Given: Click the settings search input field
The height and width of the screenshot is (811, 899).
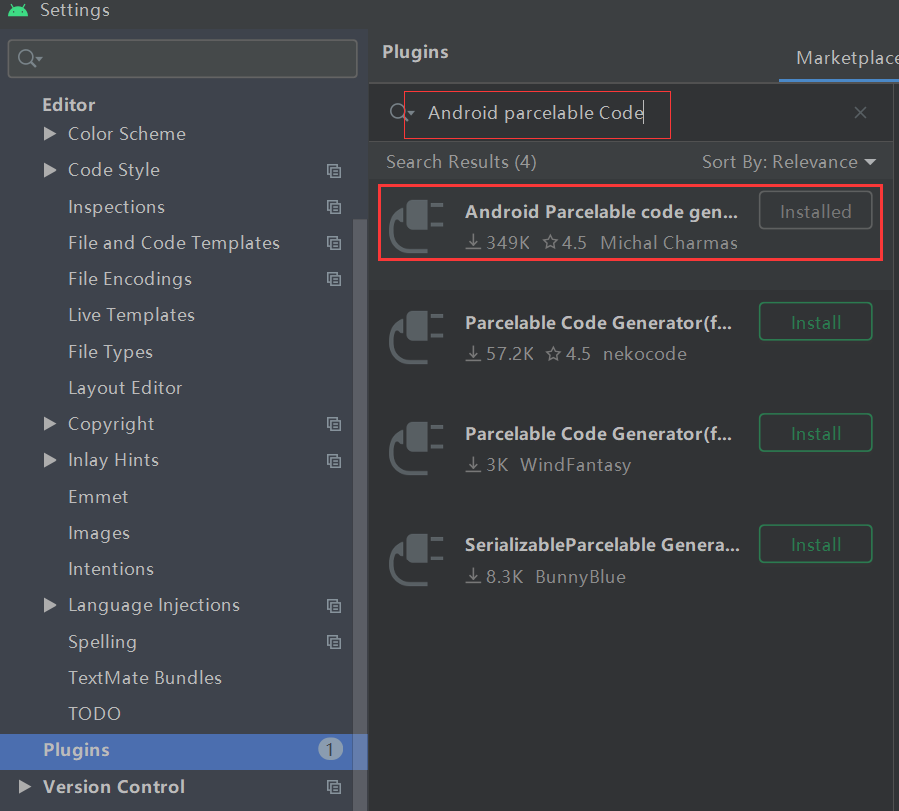Looking at the screenshot, I should 182,58.
